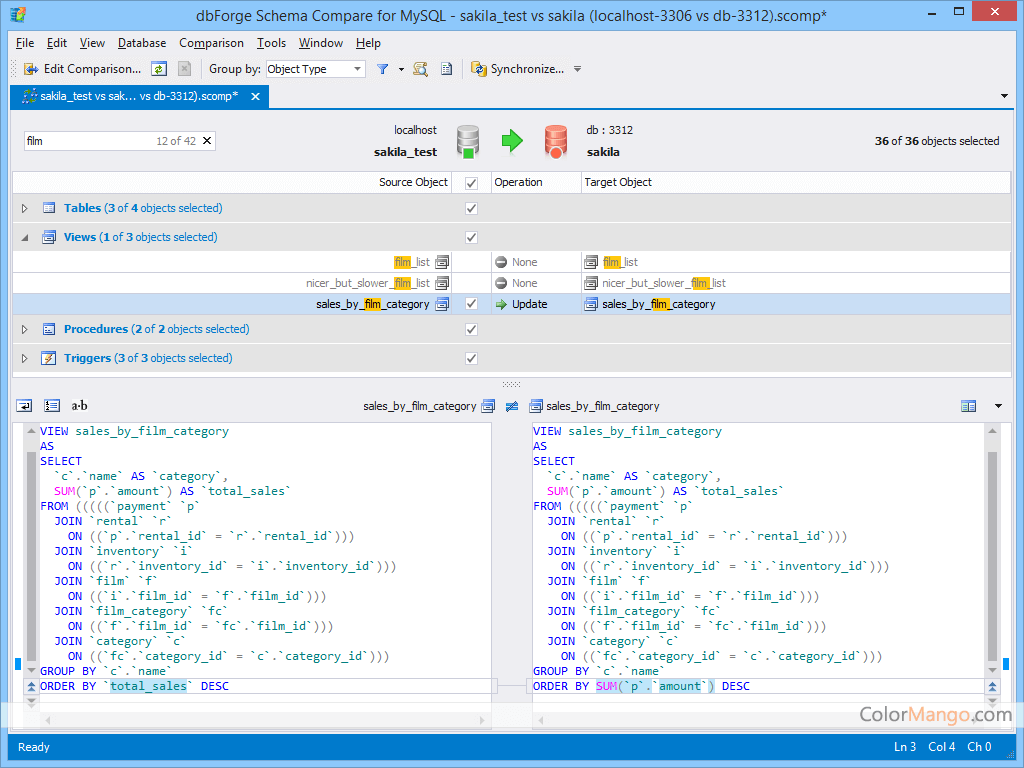This screenshot has height=768, width=1024.
Task: Click the comparison report icon
Action: coord(447,69)
